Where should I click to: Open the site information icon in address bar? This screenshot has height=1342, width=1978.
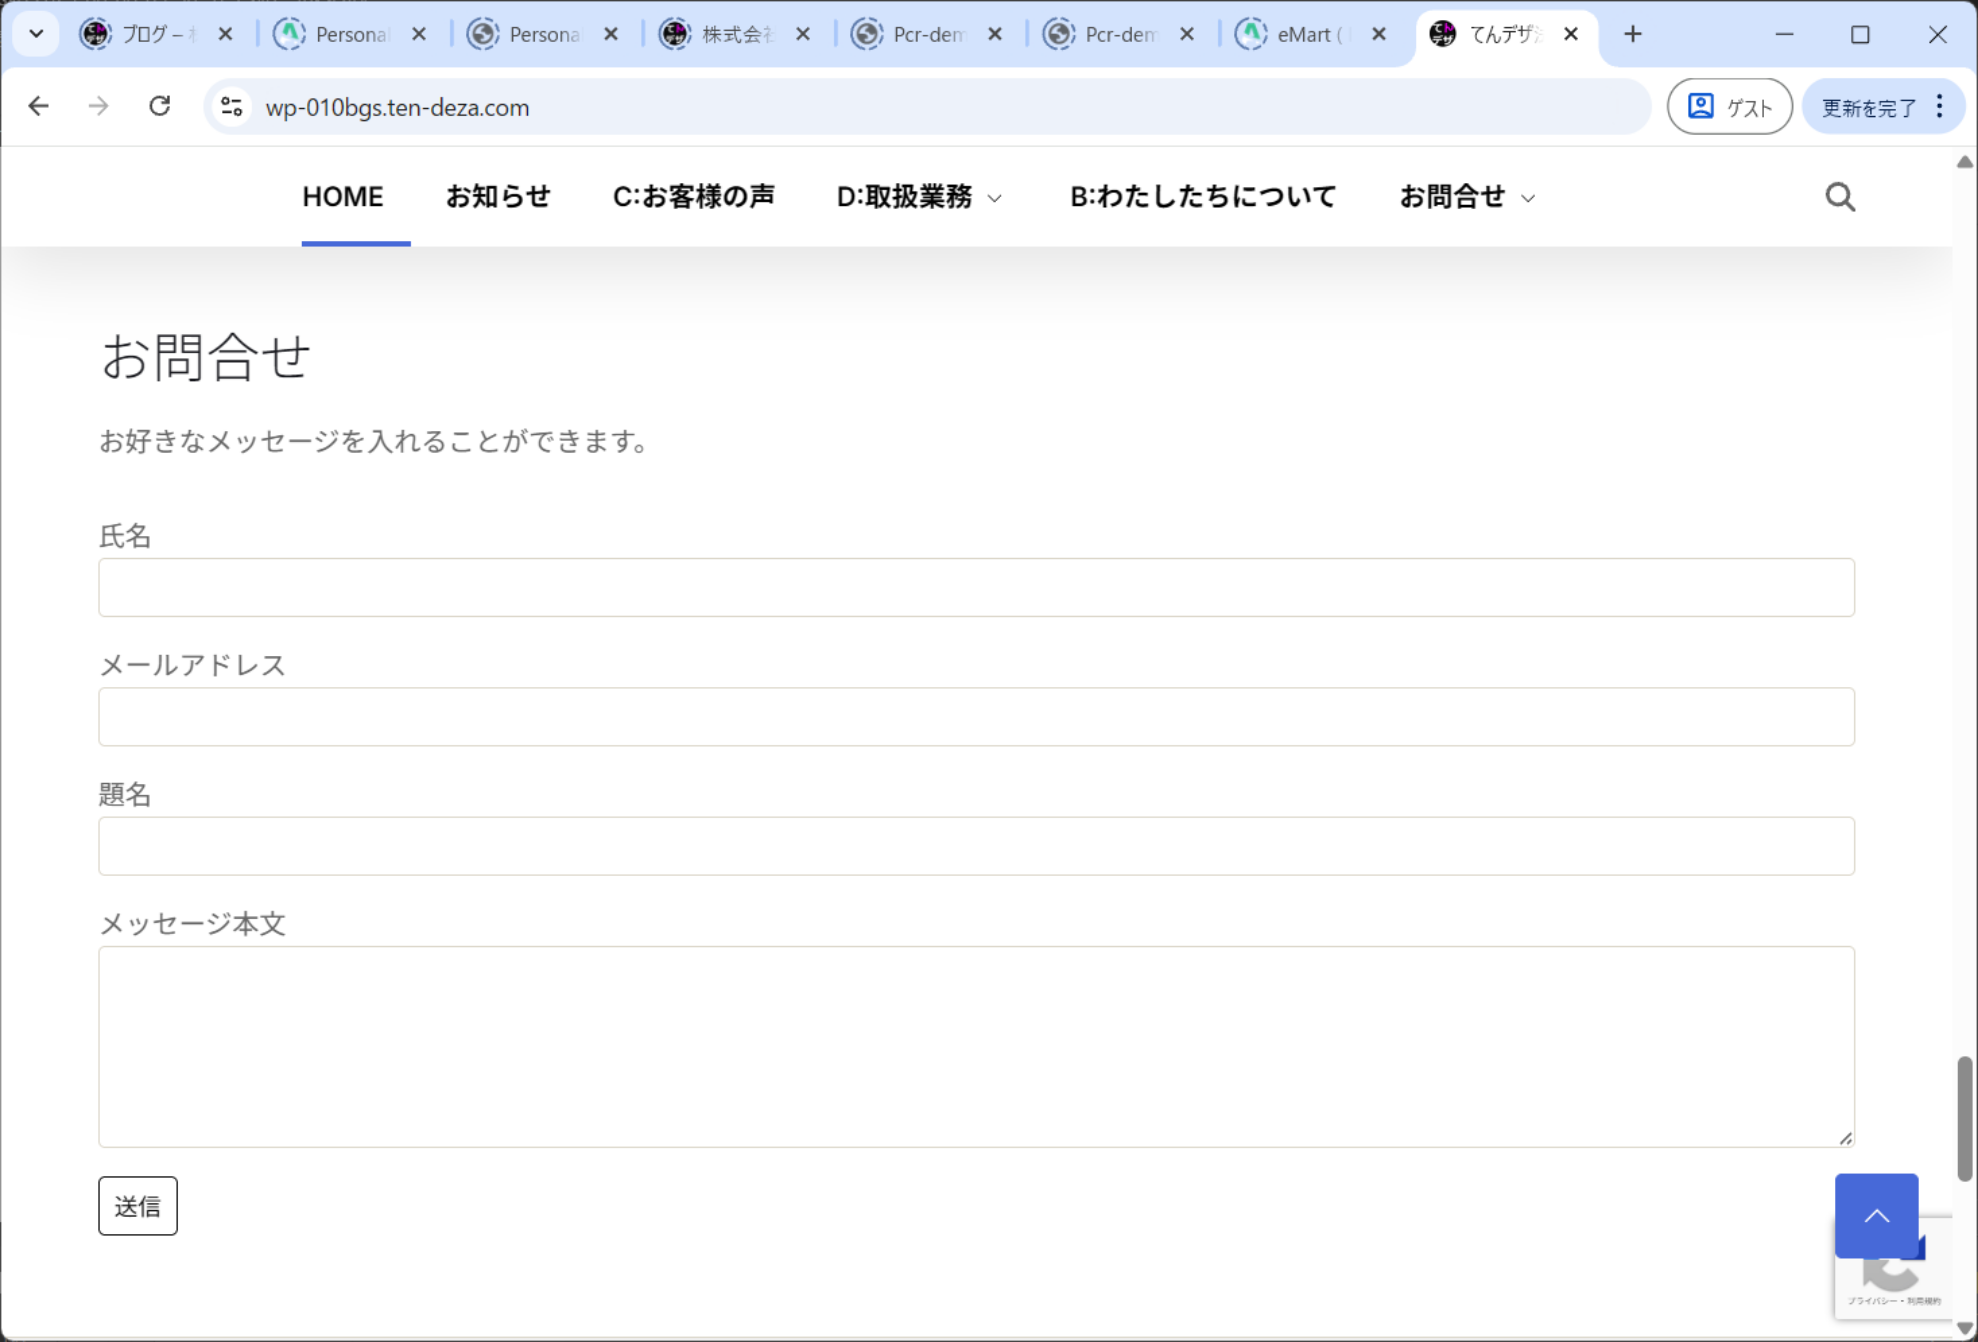[x=232, y=106]
